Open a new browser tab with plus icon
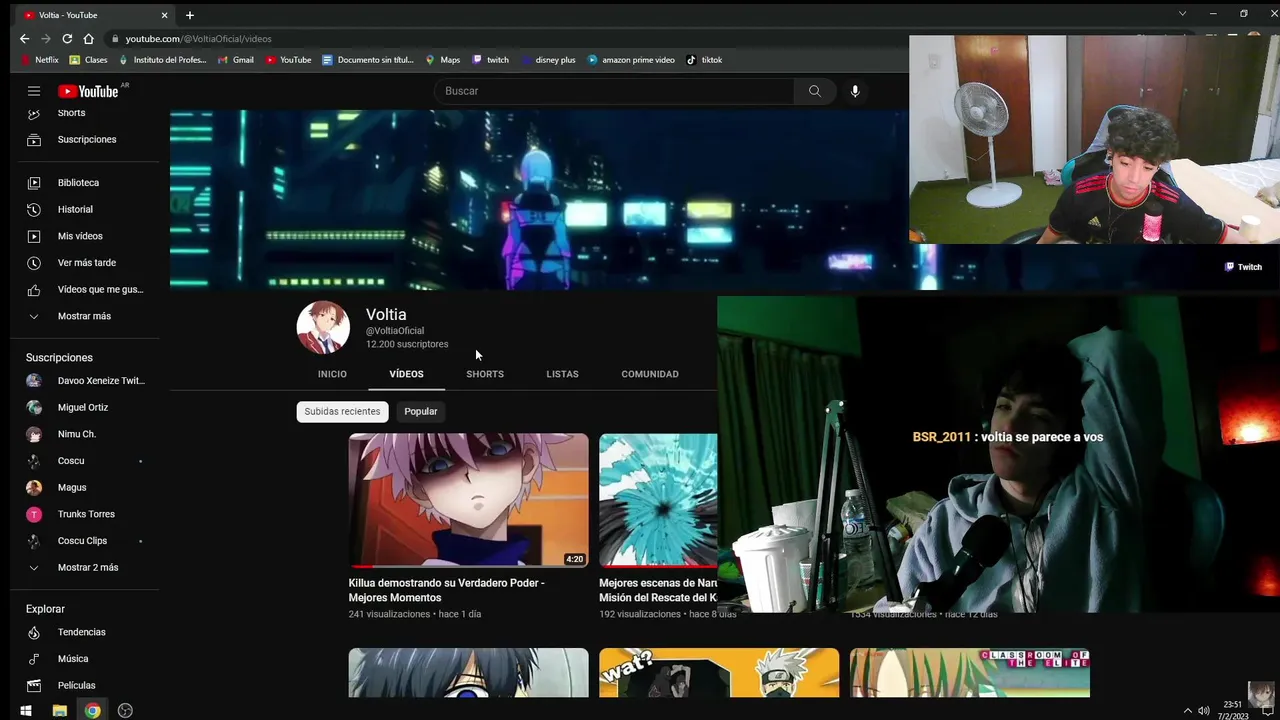1280x720 pixels. click(x=189, y=15)
